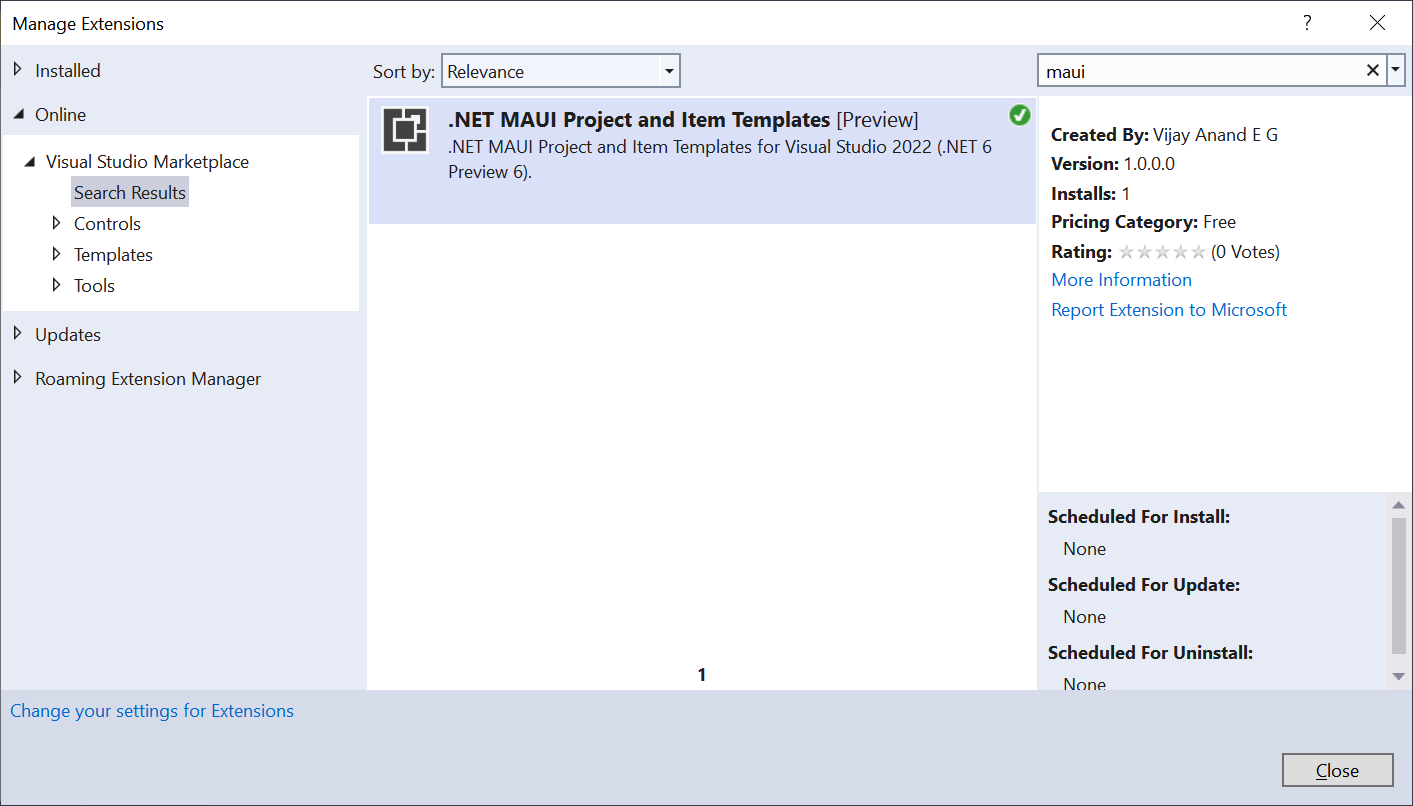The image size is (1413, 806).
Task: Expand the Updates section
Action: coord(18,334)
